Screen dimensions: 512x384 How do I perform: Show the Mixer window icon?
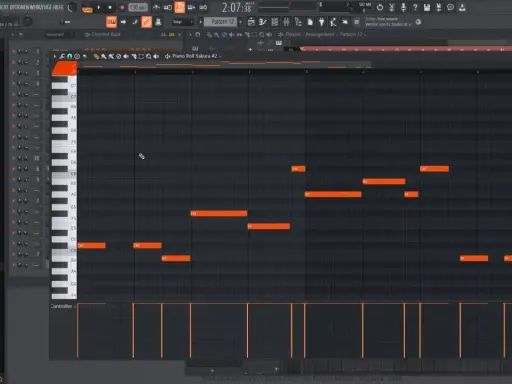[286, 22]
